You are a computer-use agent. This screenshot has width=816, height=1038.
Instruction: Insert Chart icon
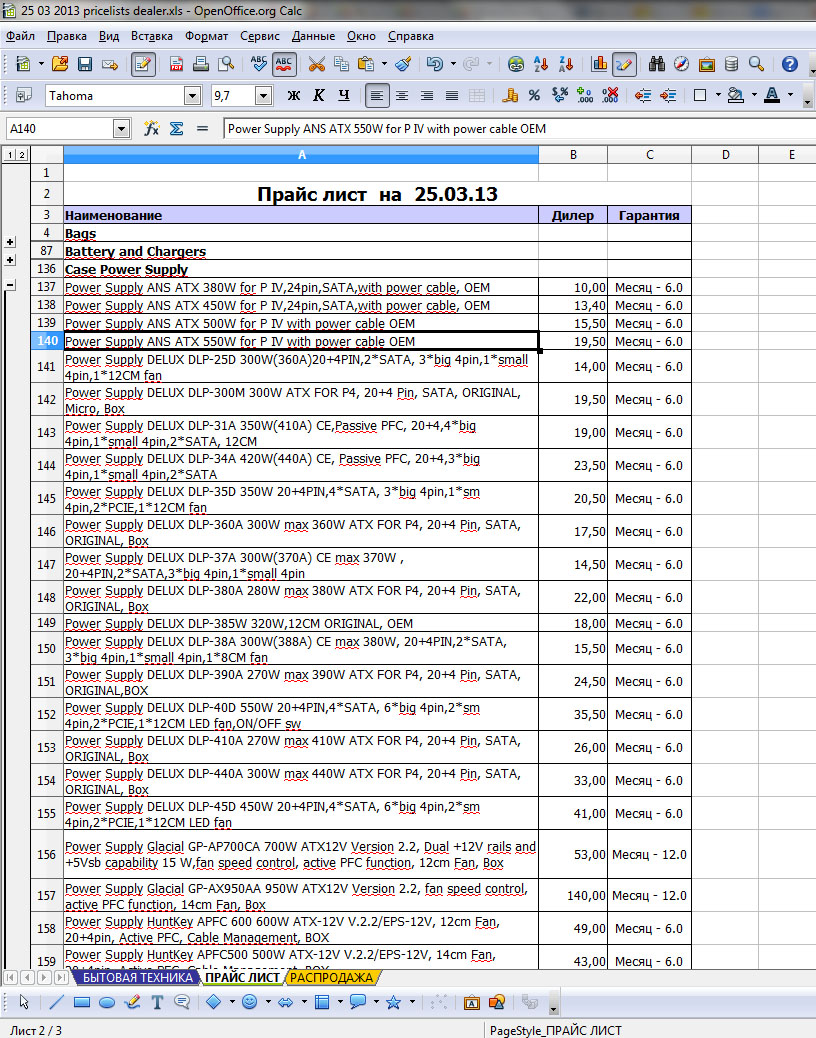[599, 64]
